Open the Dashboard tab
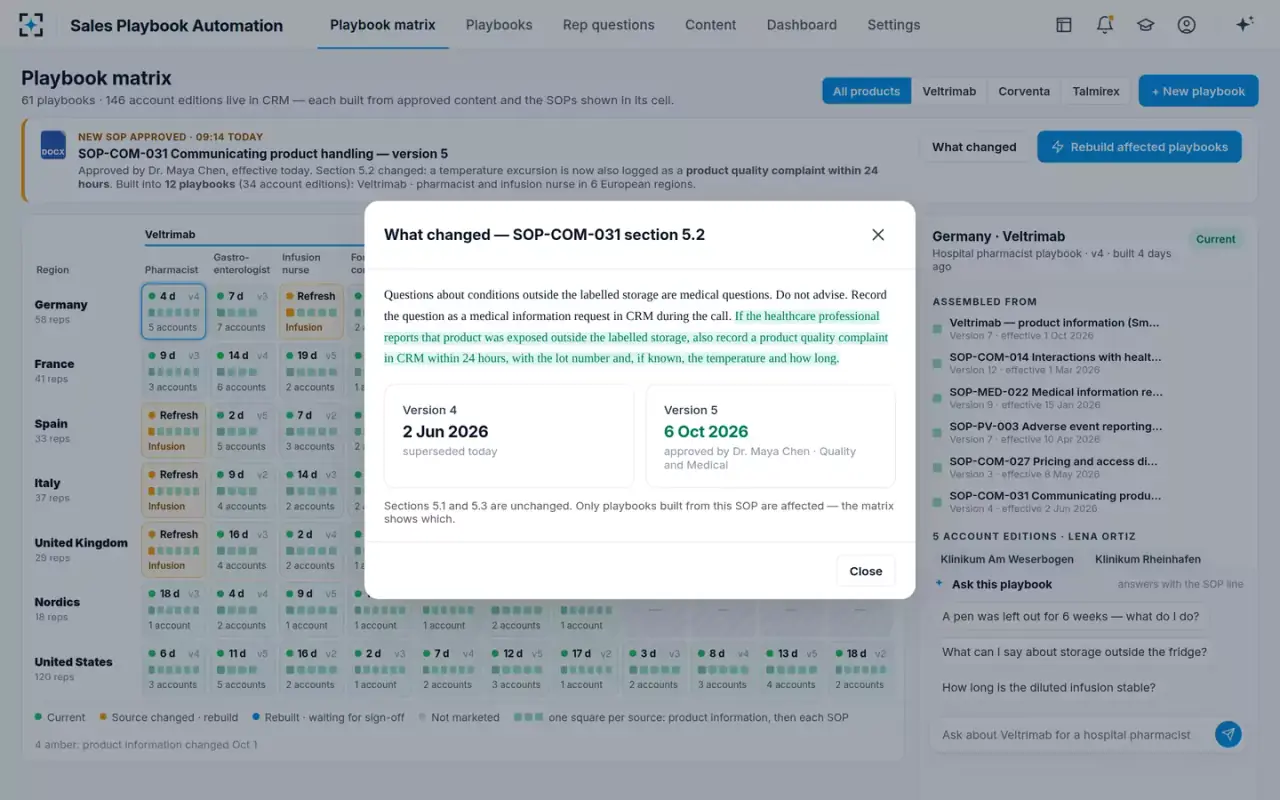 [x=802, y=25]
